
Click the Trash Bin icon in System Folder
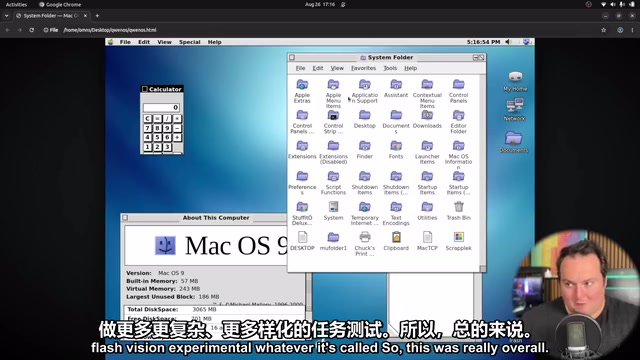click(x=458, y=207)
